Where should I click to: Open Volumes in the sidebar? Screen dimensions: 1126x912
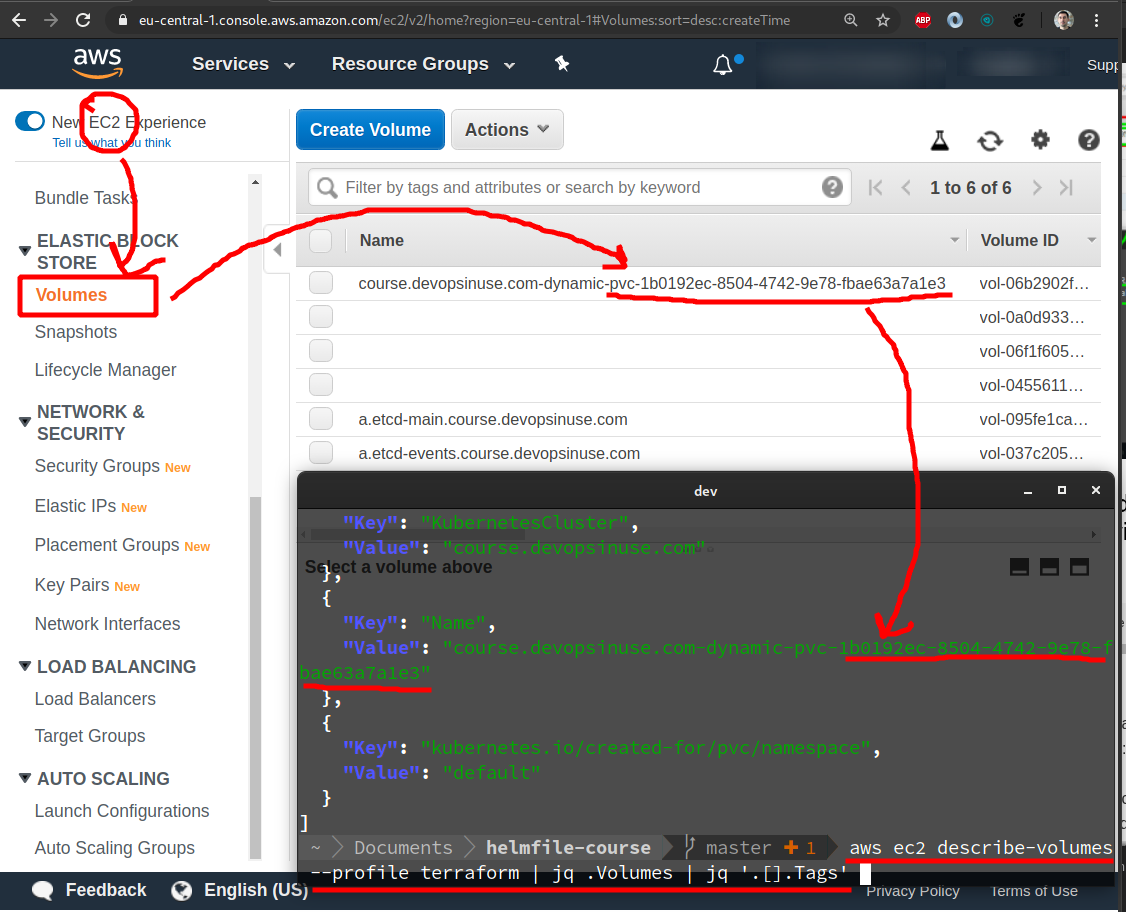click(71, 295)
